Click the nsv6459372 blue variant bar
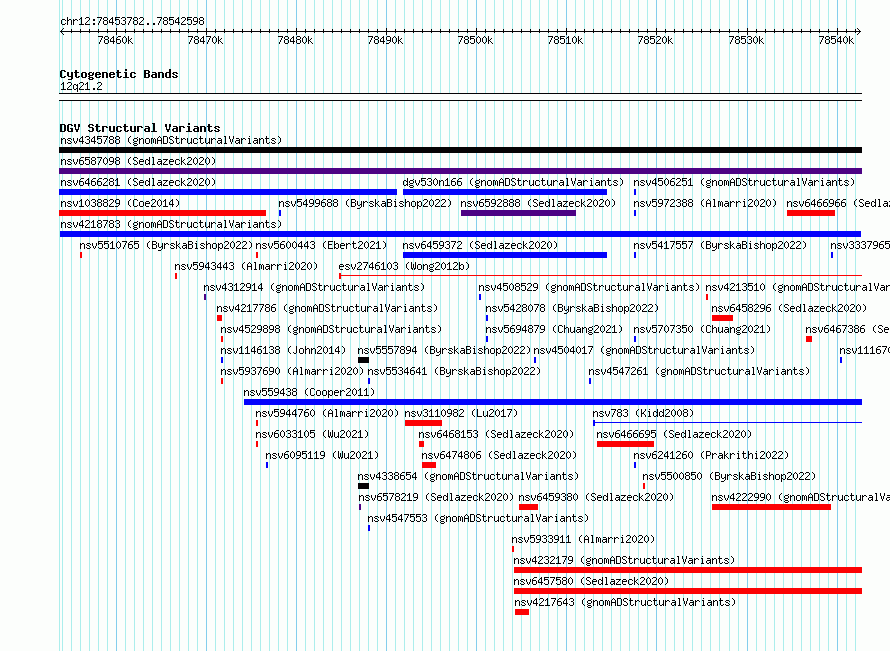This screenshot has height=651, width=890. [x=505, y=255]
